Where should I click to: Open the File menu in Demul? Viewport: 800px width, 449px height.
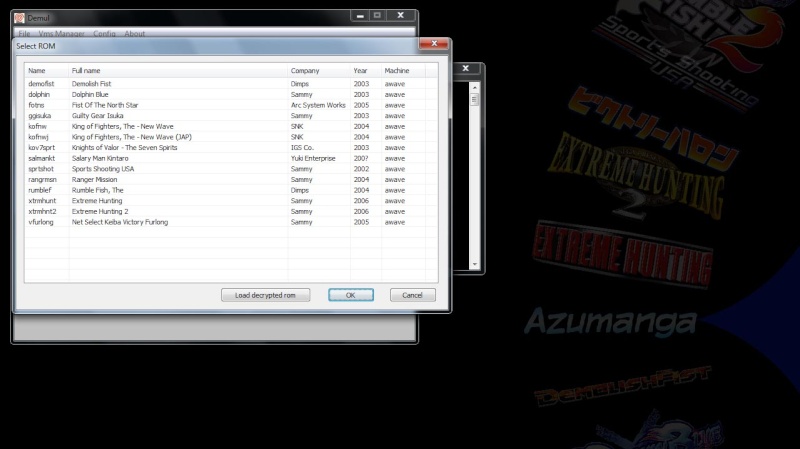point(24,34)
